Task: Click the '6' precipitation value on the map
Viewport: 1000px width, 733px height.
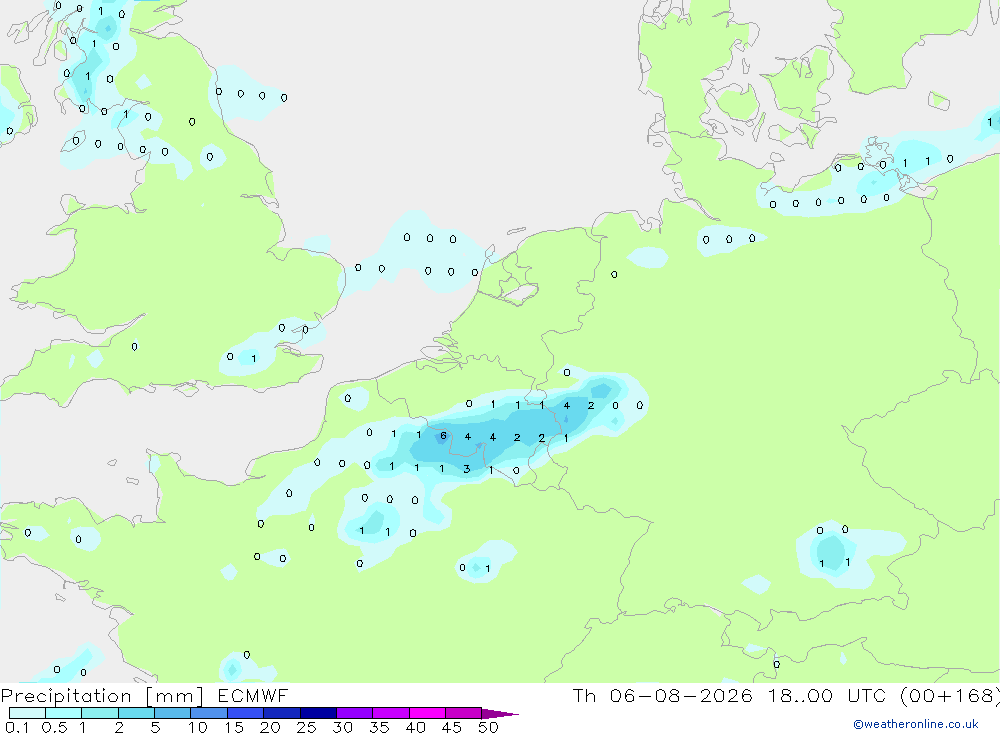Action: point(443,436)
